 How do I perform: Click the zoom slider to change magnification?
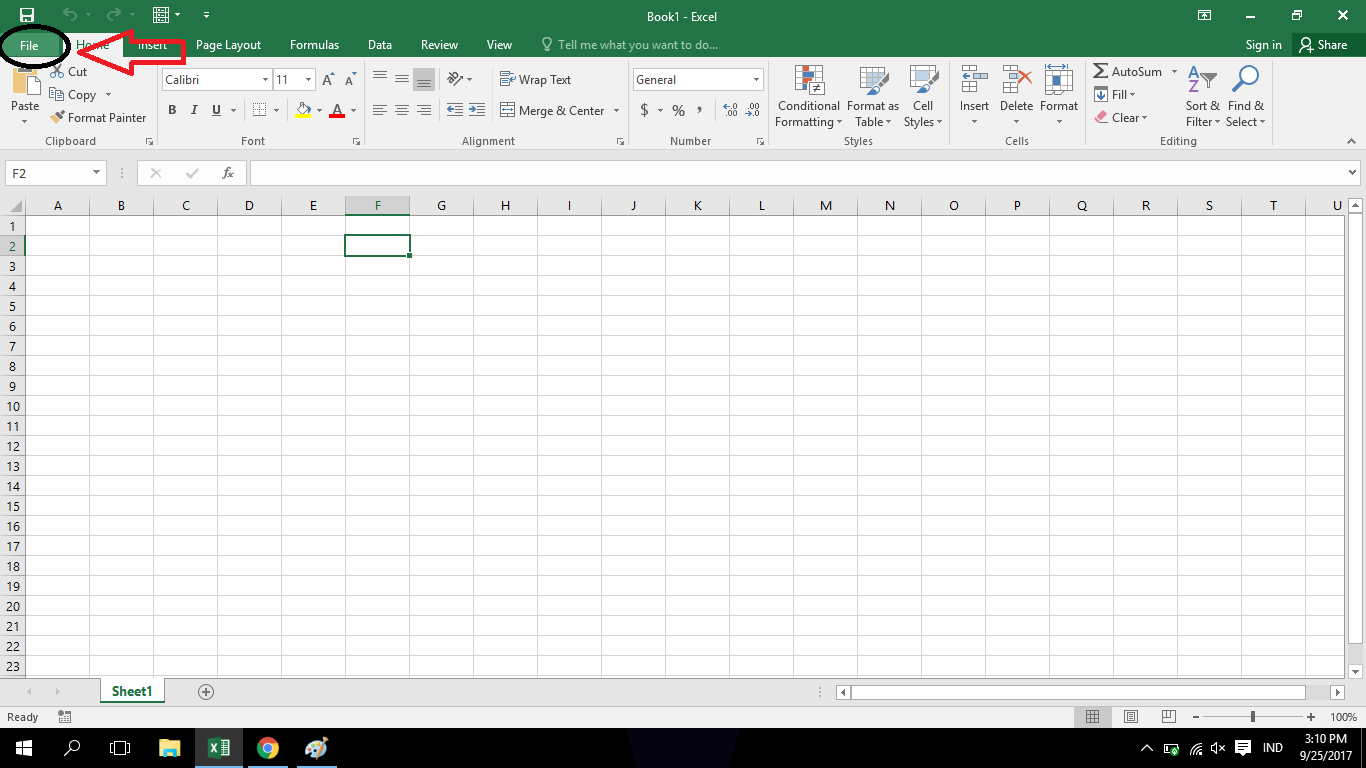coord(1253,716)
